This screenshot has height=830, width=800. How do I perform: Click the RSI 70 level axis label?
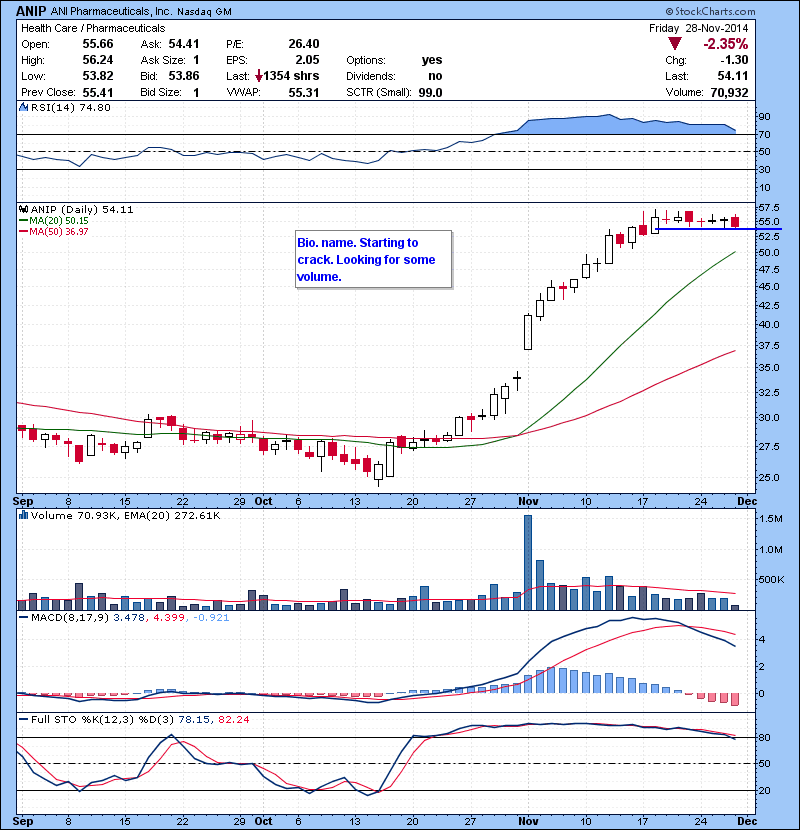(764, 134)
